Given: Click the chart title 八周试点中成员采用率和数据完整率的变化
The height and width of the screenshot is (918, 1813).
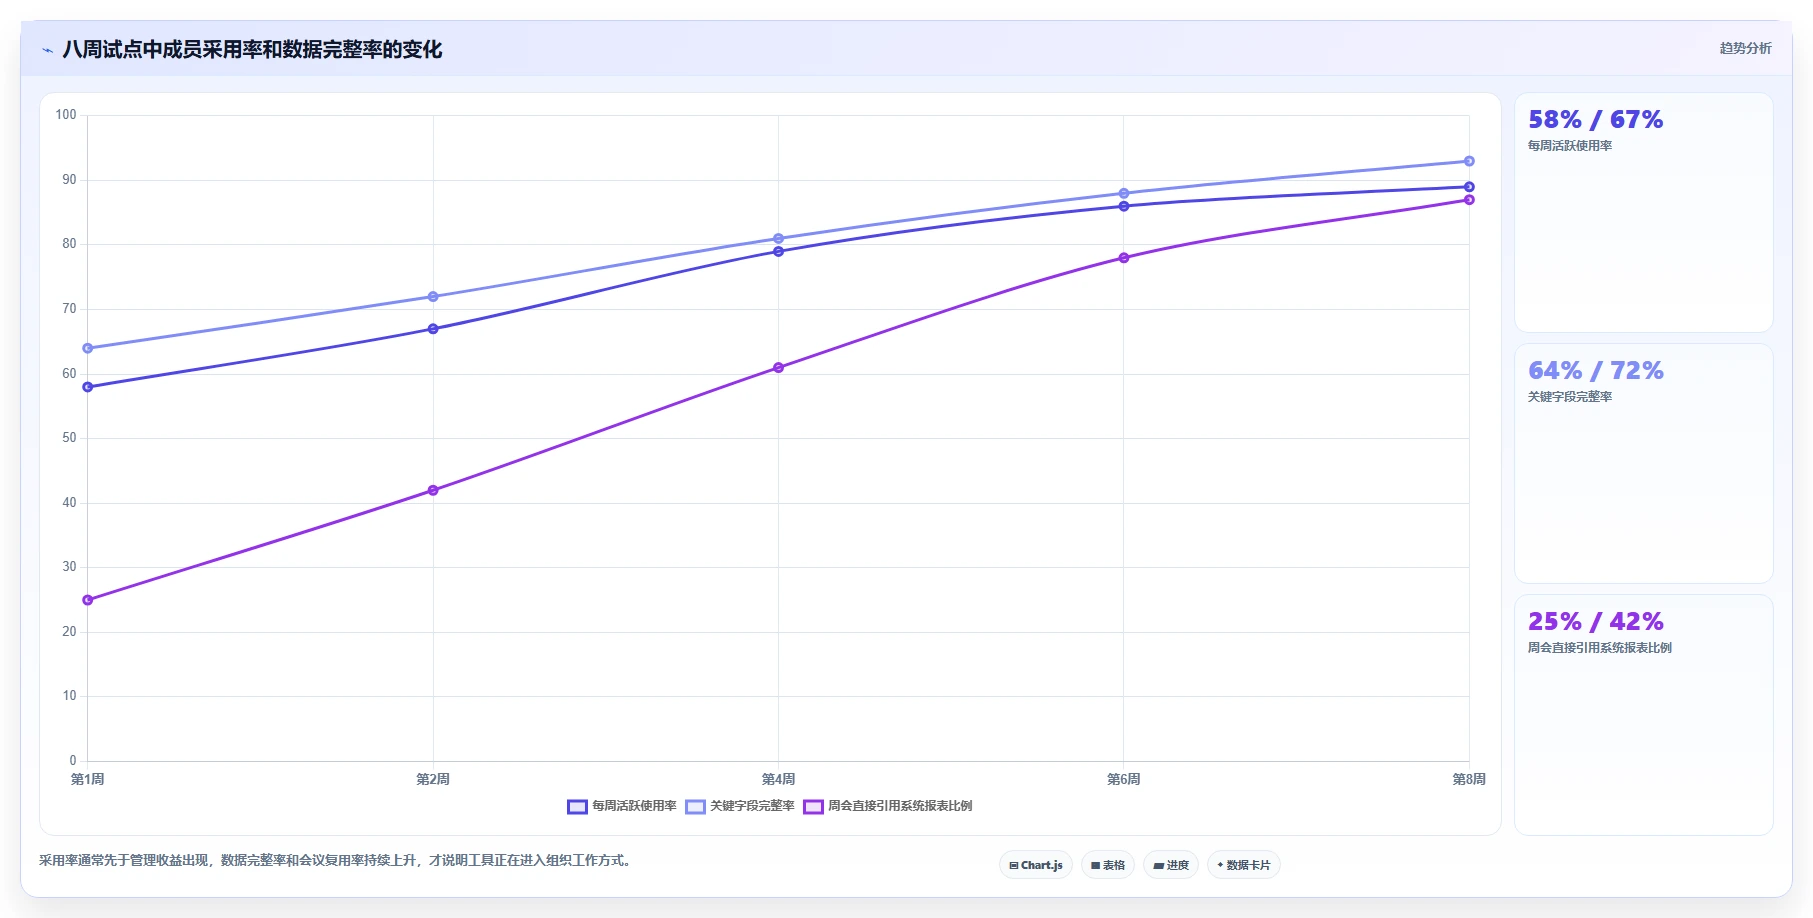Looking at the screenshot, I should pos(252,50).
